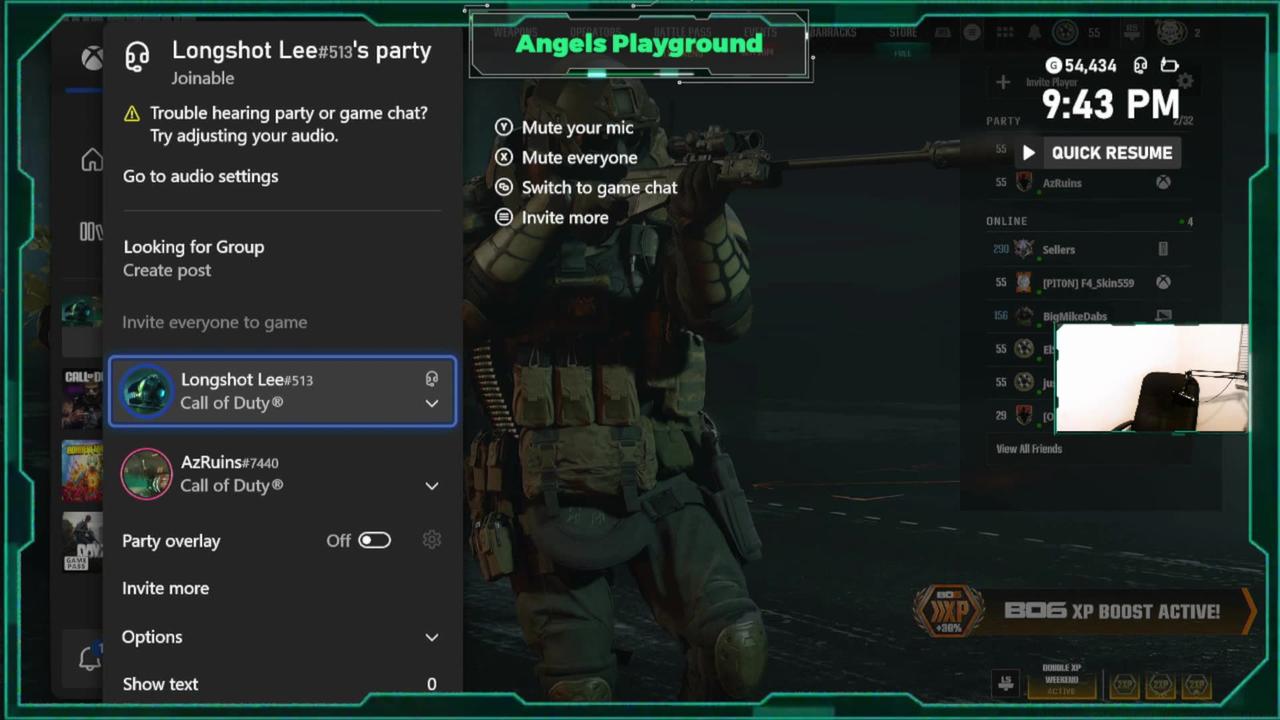Image resolution: width=1280 pixels, height=720 pixels.
Task: Open the Battle Pass tab in game menu
Action: click(x=682, y=33)
